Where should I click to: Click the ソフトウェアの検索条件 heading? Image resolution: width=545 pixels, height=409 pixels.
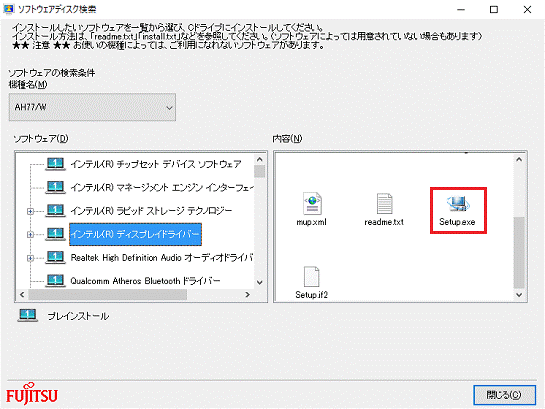[51, 73]
